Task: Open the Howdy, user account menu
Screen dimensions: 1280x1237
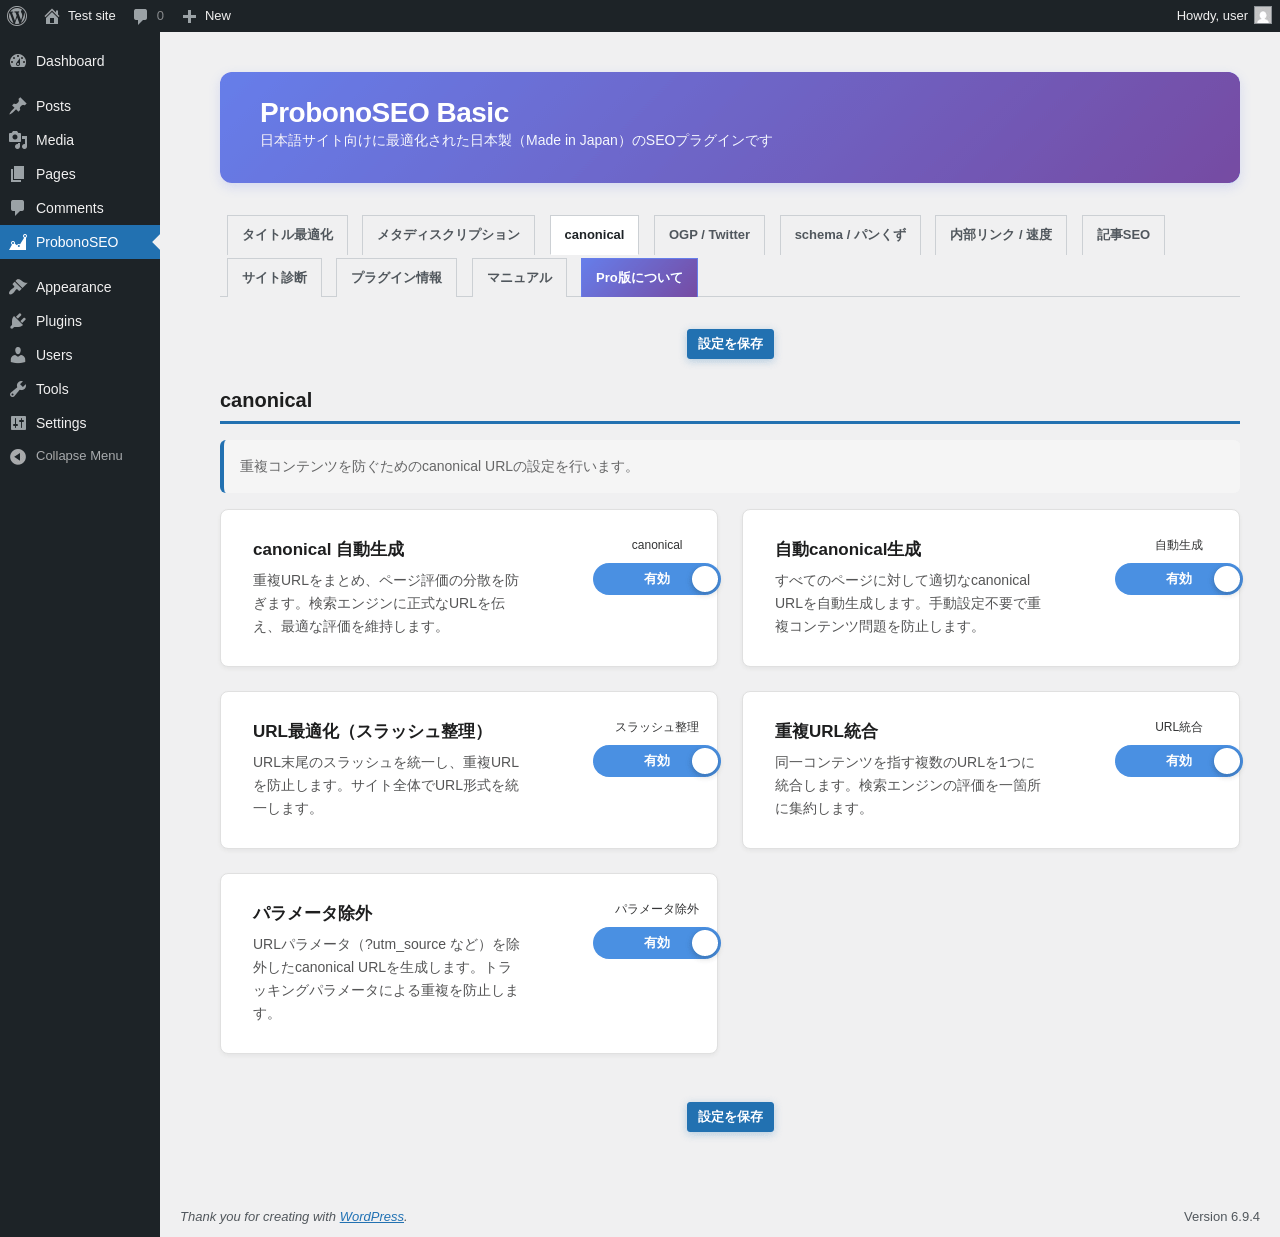Action: pyautogui.click(x=1224, y=16)
